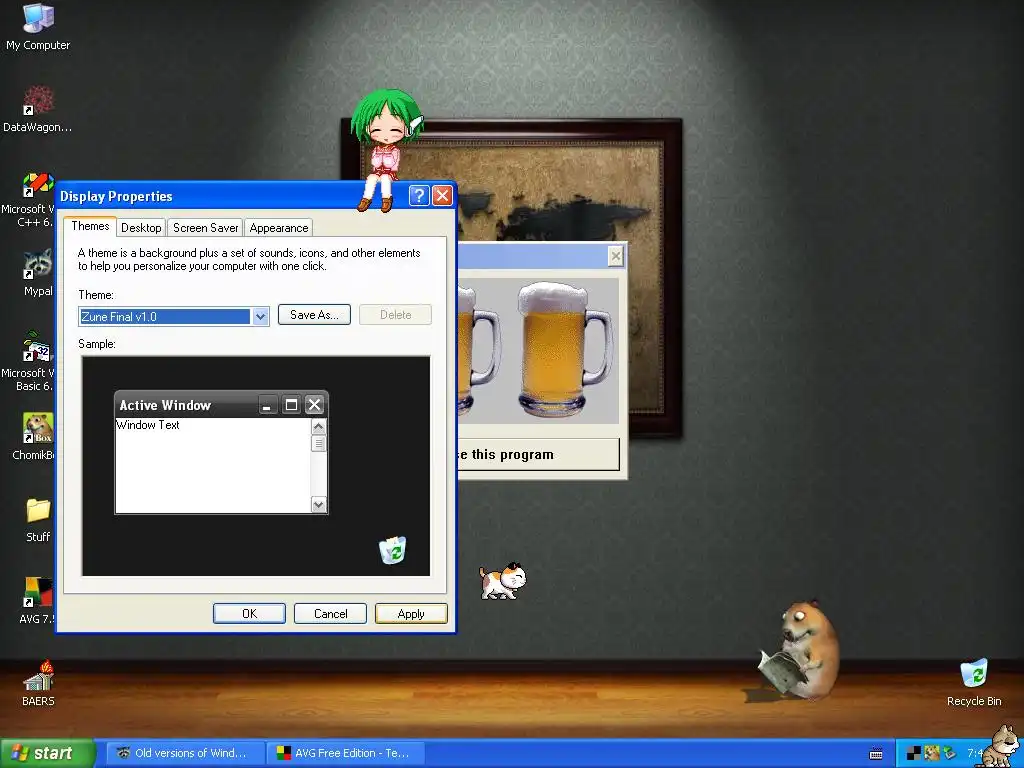Click the sample window minimize button
This screenshot has height=768, width=1024.
coord(268,405)
